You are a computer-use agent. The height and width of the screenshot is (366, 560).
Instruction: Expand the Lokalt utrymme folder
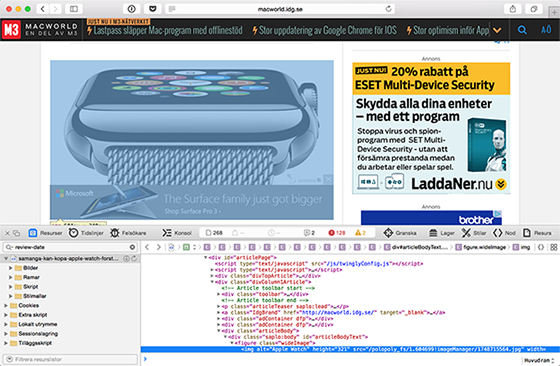(x=6, y=324)
